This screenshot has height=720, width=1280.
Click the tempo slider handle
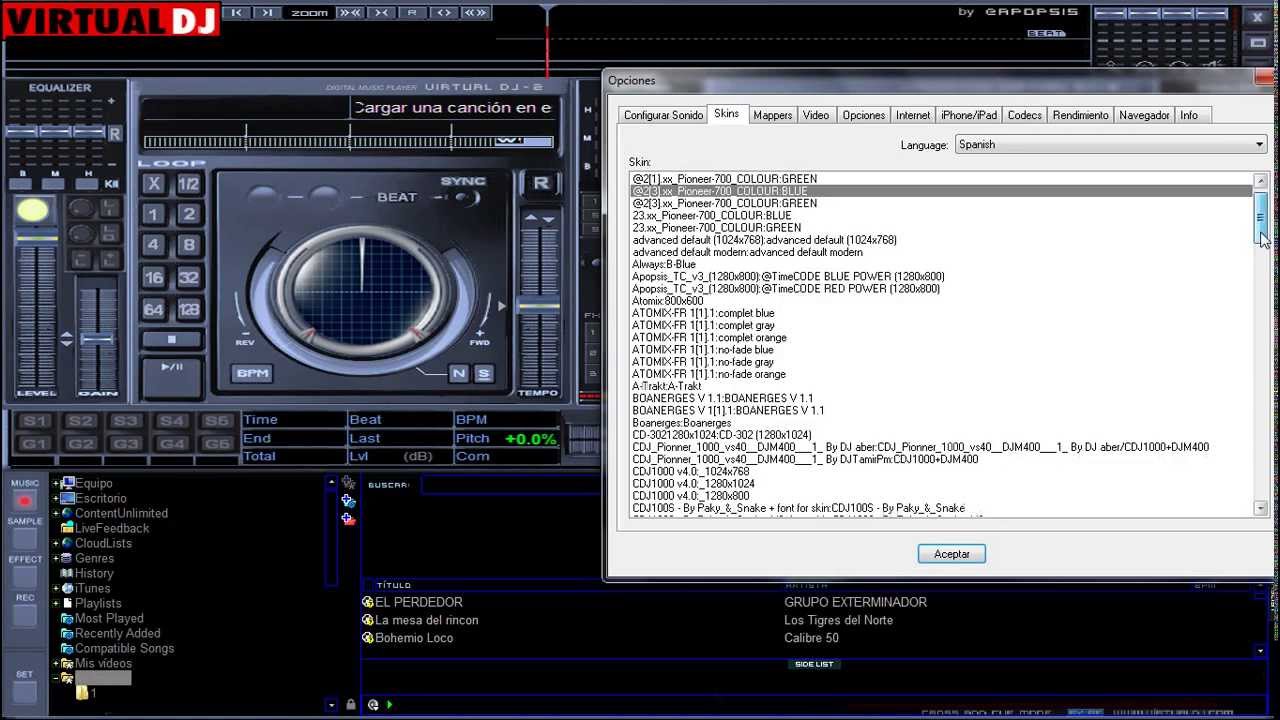(538, 305)
